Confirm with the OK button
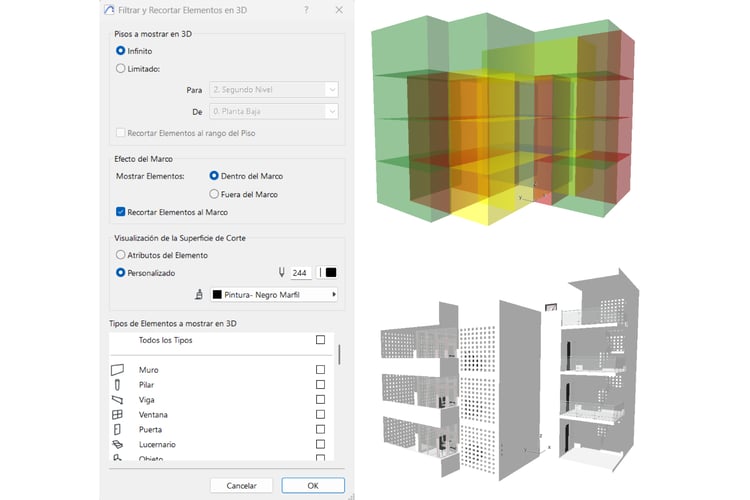750x500 pixels. [313, 485]
